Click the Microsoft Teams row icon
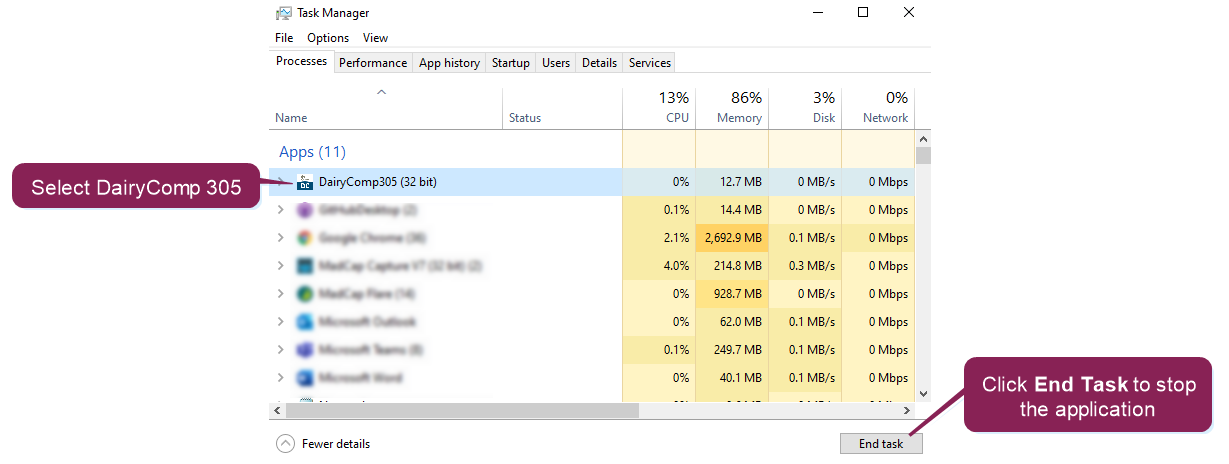 pyautogui.click(x=305, y=350)
